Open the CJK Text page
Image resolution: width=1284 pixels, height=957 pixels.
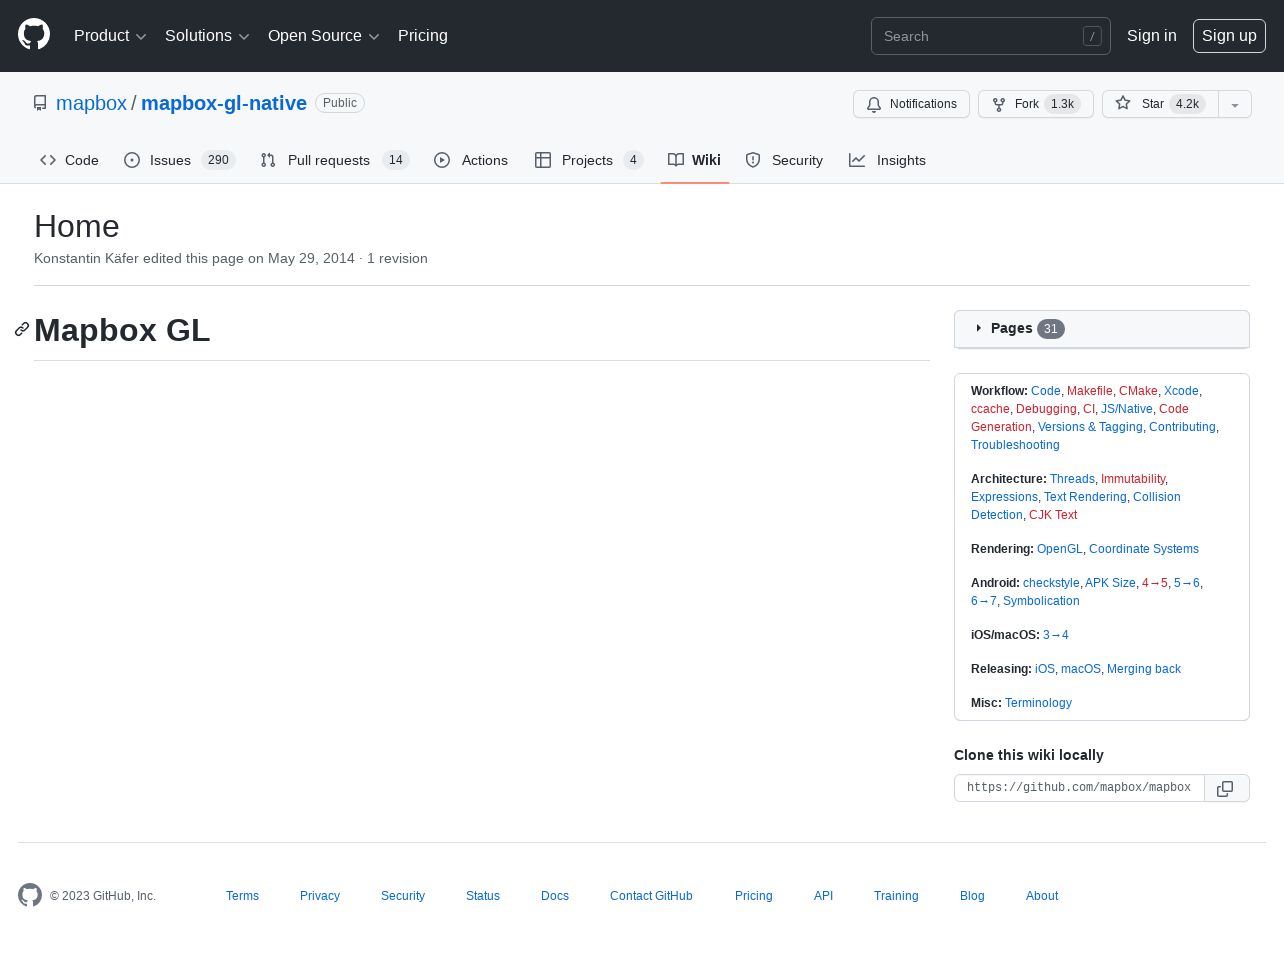(x=1053, y=515)
